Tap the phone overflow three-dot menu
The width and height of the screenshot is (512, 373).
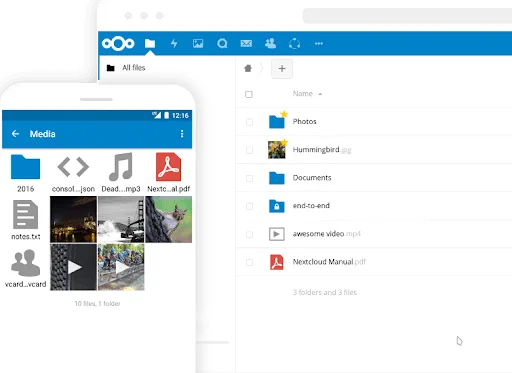pyautogui.click(x=182, y=134)
